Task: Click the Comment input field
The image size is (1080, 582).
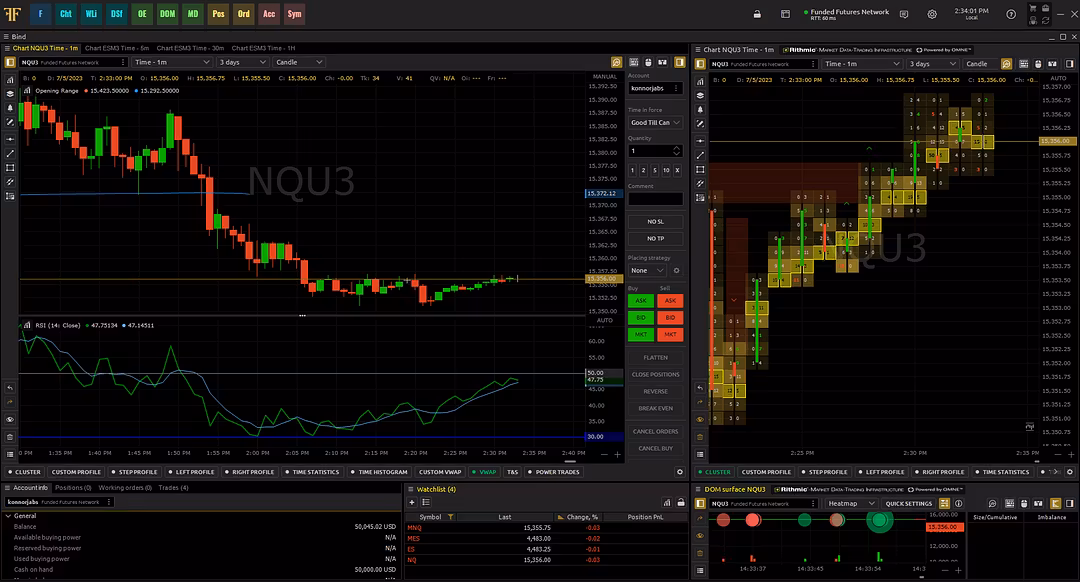Action: tap(655, 199)
